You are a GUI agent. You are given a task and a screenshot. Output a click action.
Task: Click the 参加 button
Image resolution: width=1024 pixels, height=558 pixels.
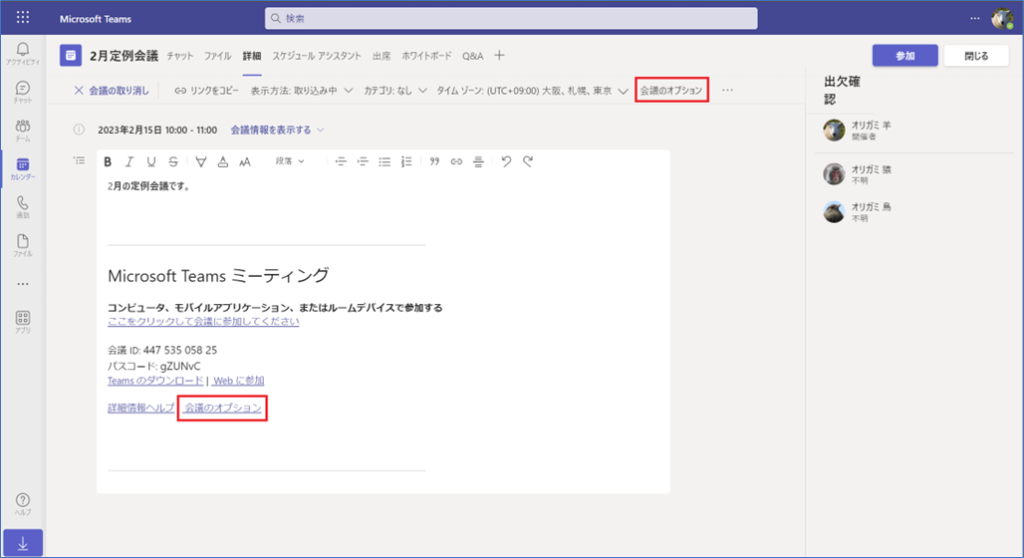[x=905, y=56]
